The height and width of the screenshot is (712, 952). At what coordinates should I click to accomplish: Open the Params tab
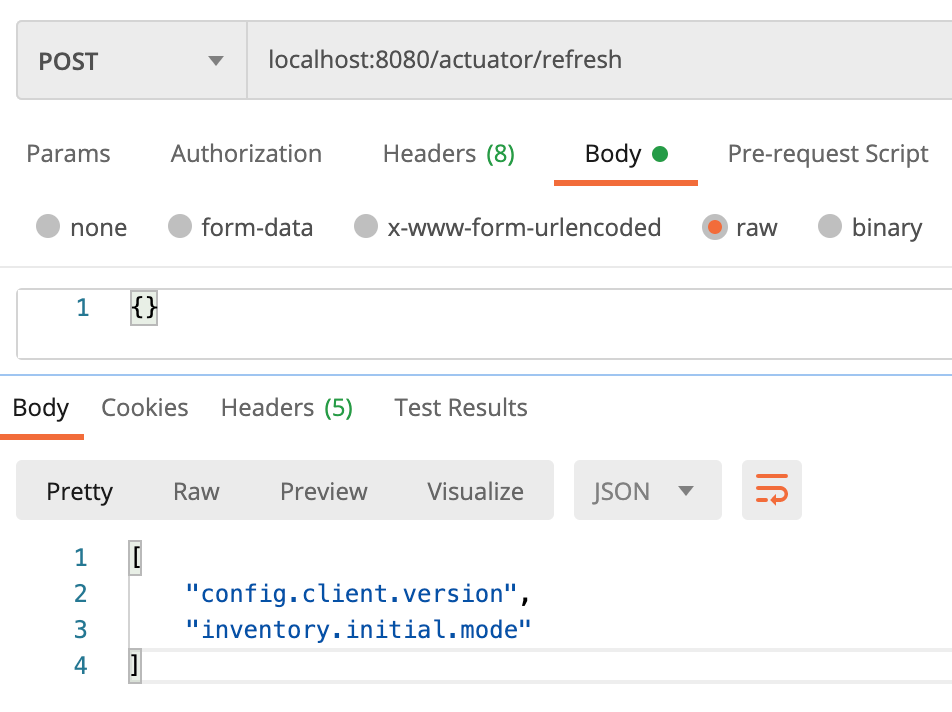67,153
